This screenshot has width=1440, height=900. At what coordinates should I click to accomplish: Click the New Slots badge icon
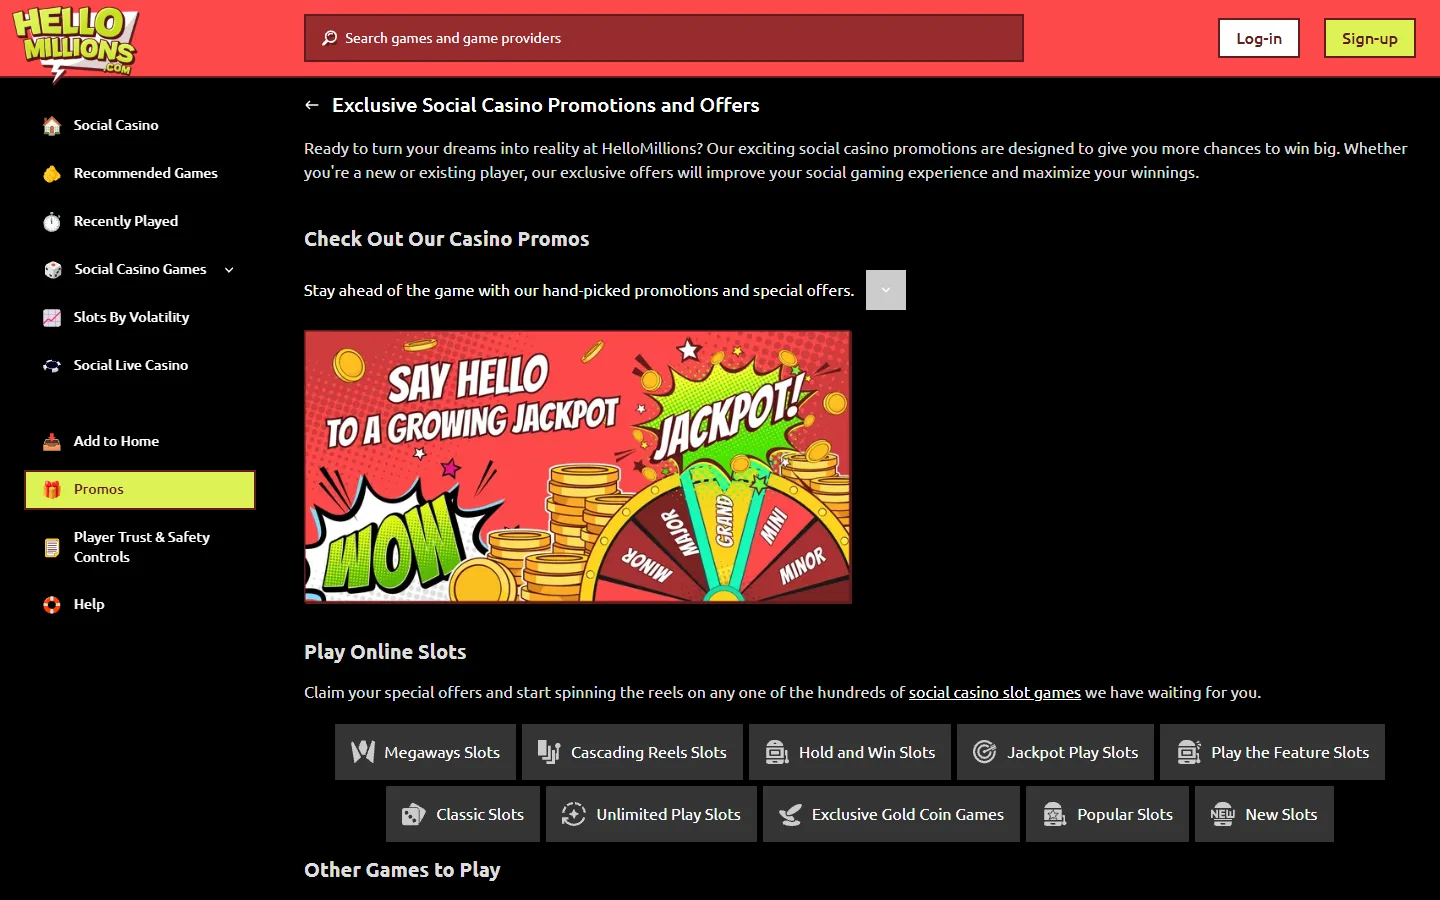pos(1221,814)
